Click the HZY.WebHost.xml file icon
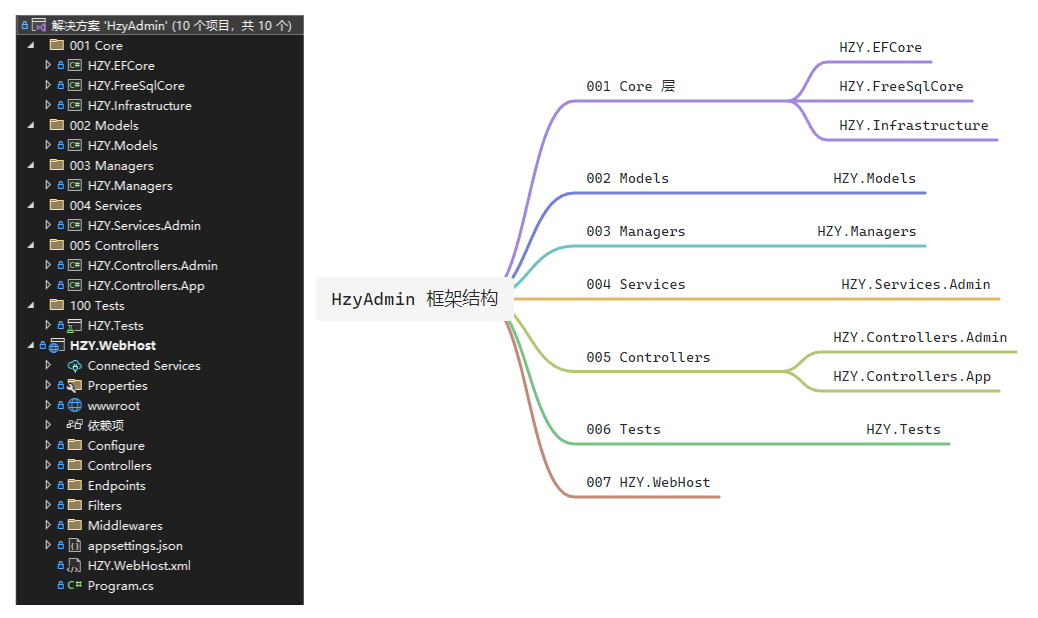This screenshot has width=1038, height=618. point(74,566)
